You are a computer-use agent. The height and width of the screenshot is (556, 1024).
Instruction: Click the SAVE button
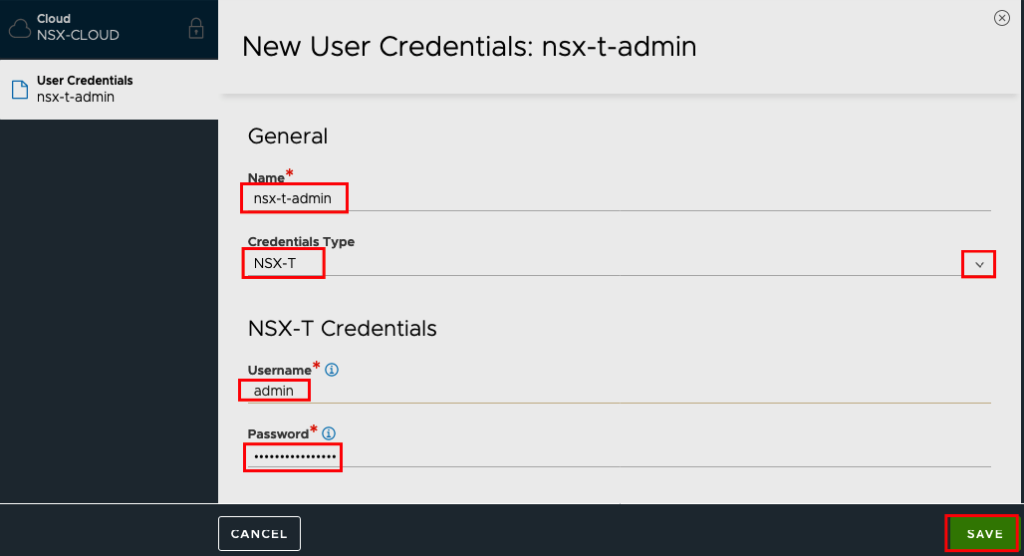[x=983, y=534]
